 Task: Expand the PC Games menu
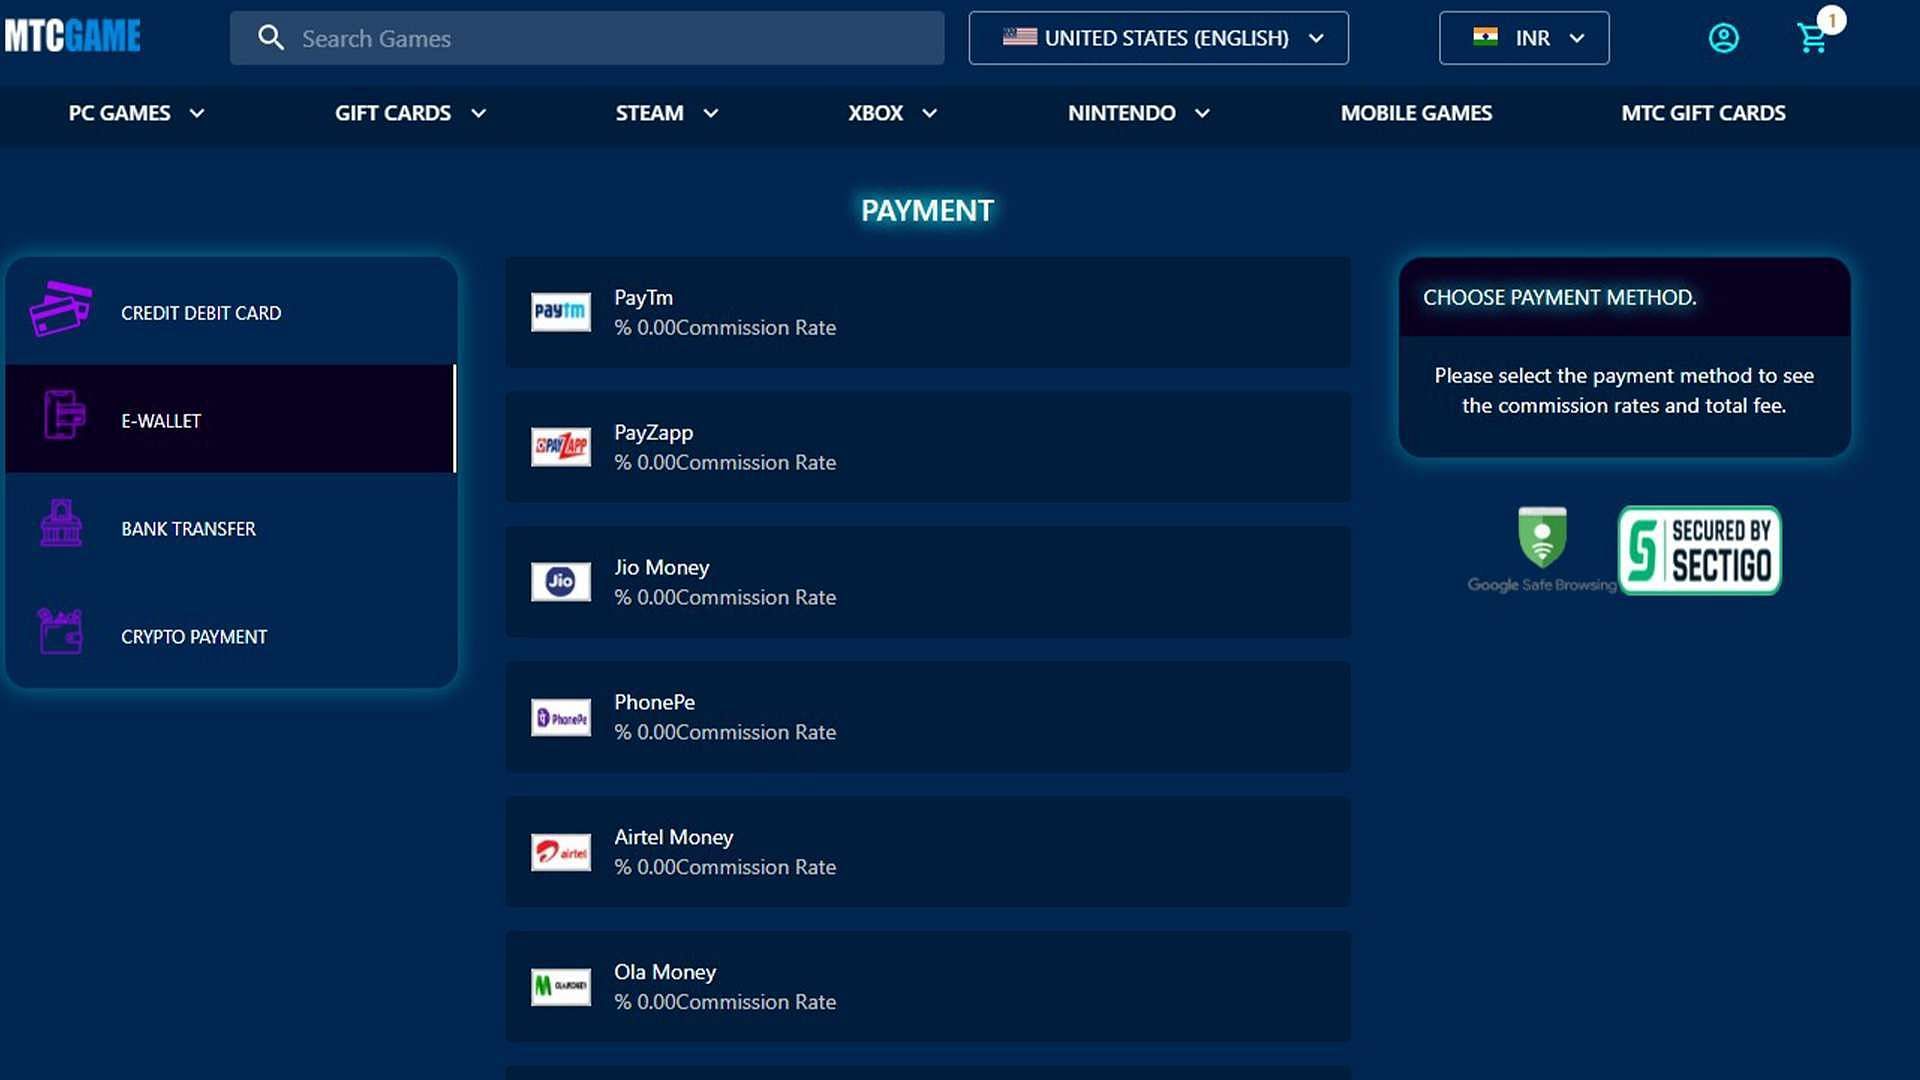coord(136,113)
